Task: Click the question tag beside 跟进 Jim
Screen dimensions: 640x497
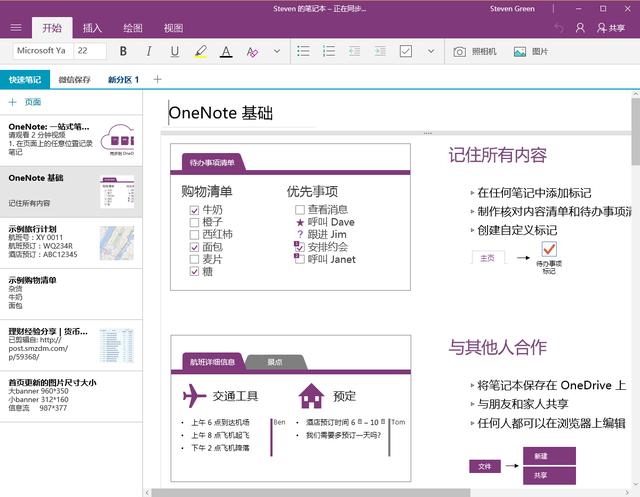Action: coord(300,235)
